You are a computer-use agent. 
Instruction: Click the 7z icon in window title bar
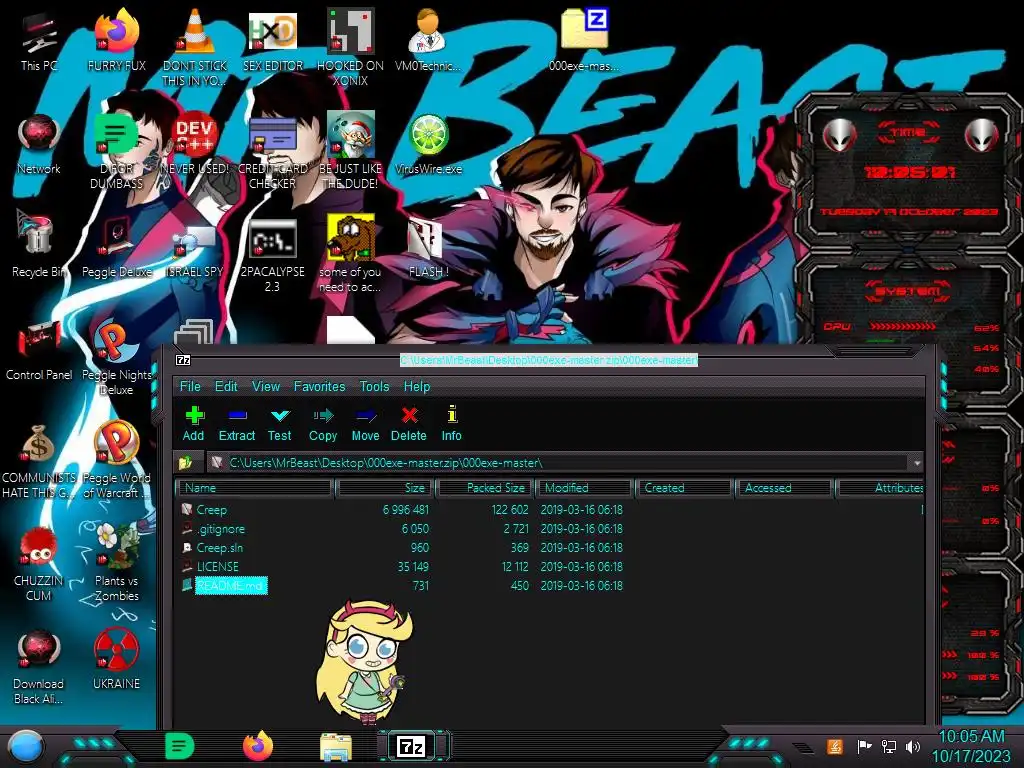click(184, 360)
